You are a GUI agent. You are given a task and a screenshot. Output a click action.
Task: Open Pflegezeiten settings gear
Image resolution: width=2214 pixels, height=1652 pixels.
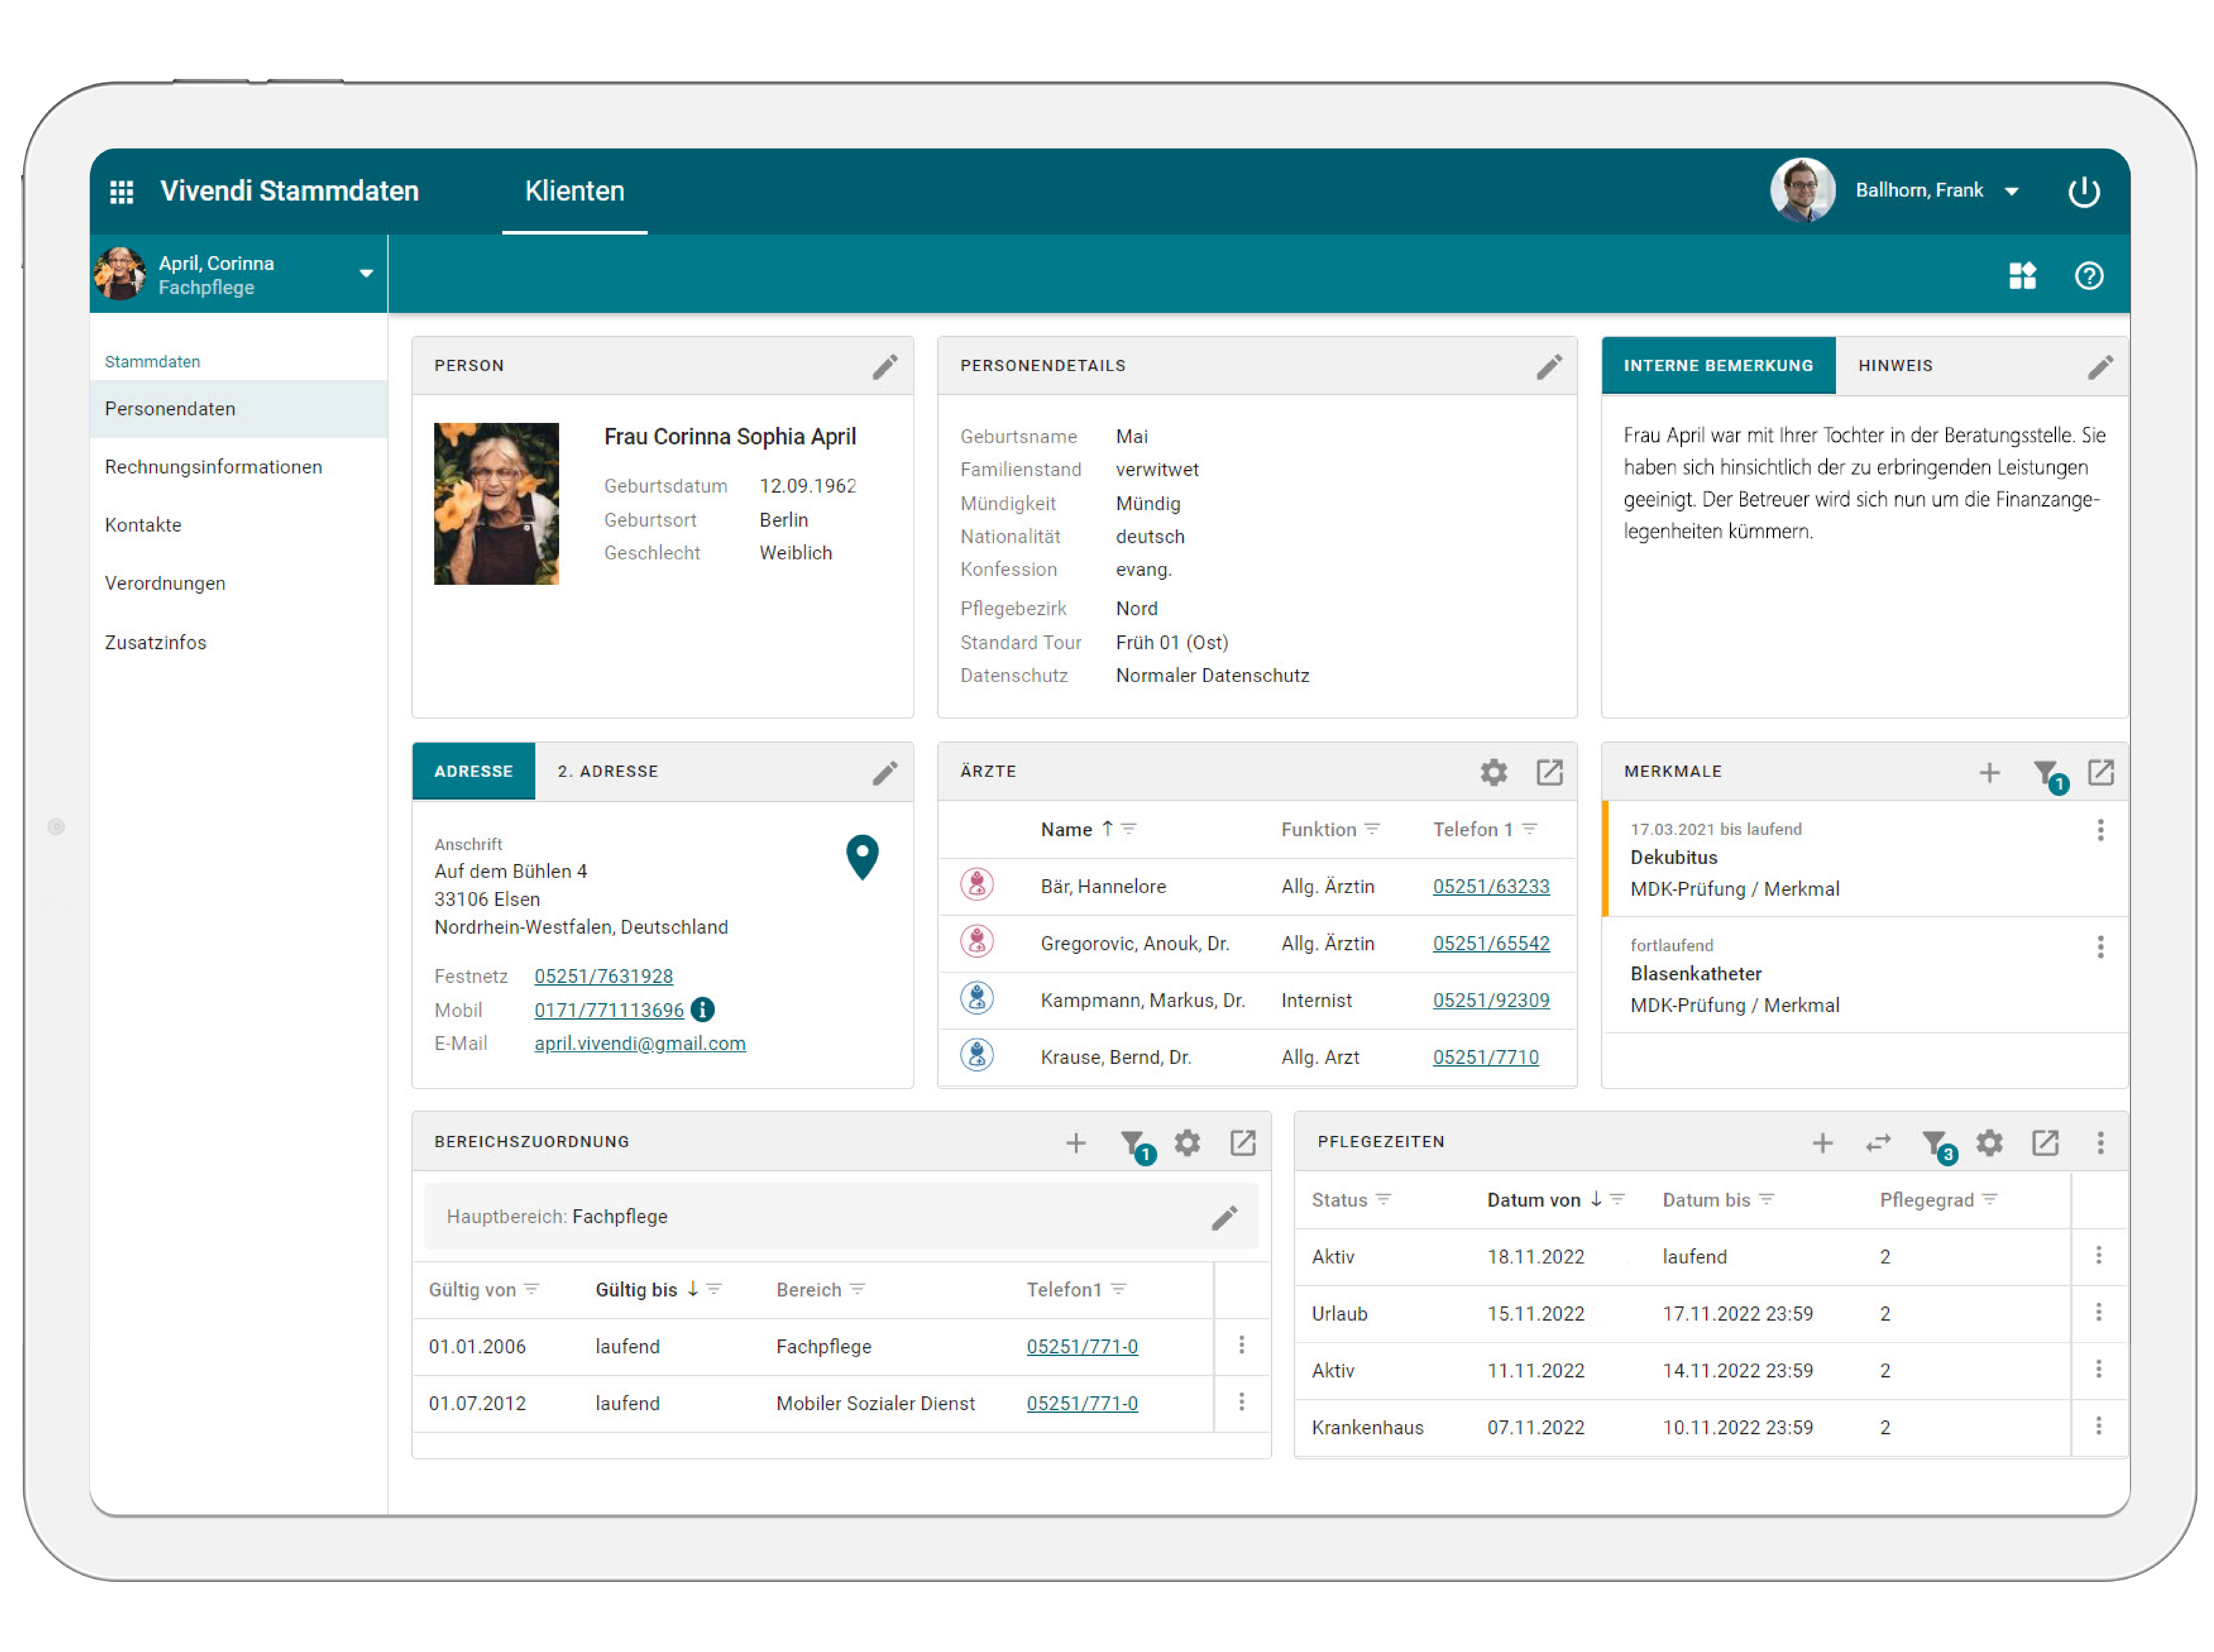[x=1989, y=1143]
